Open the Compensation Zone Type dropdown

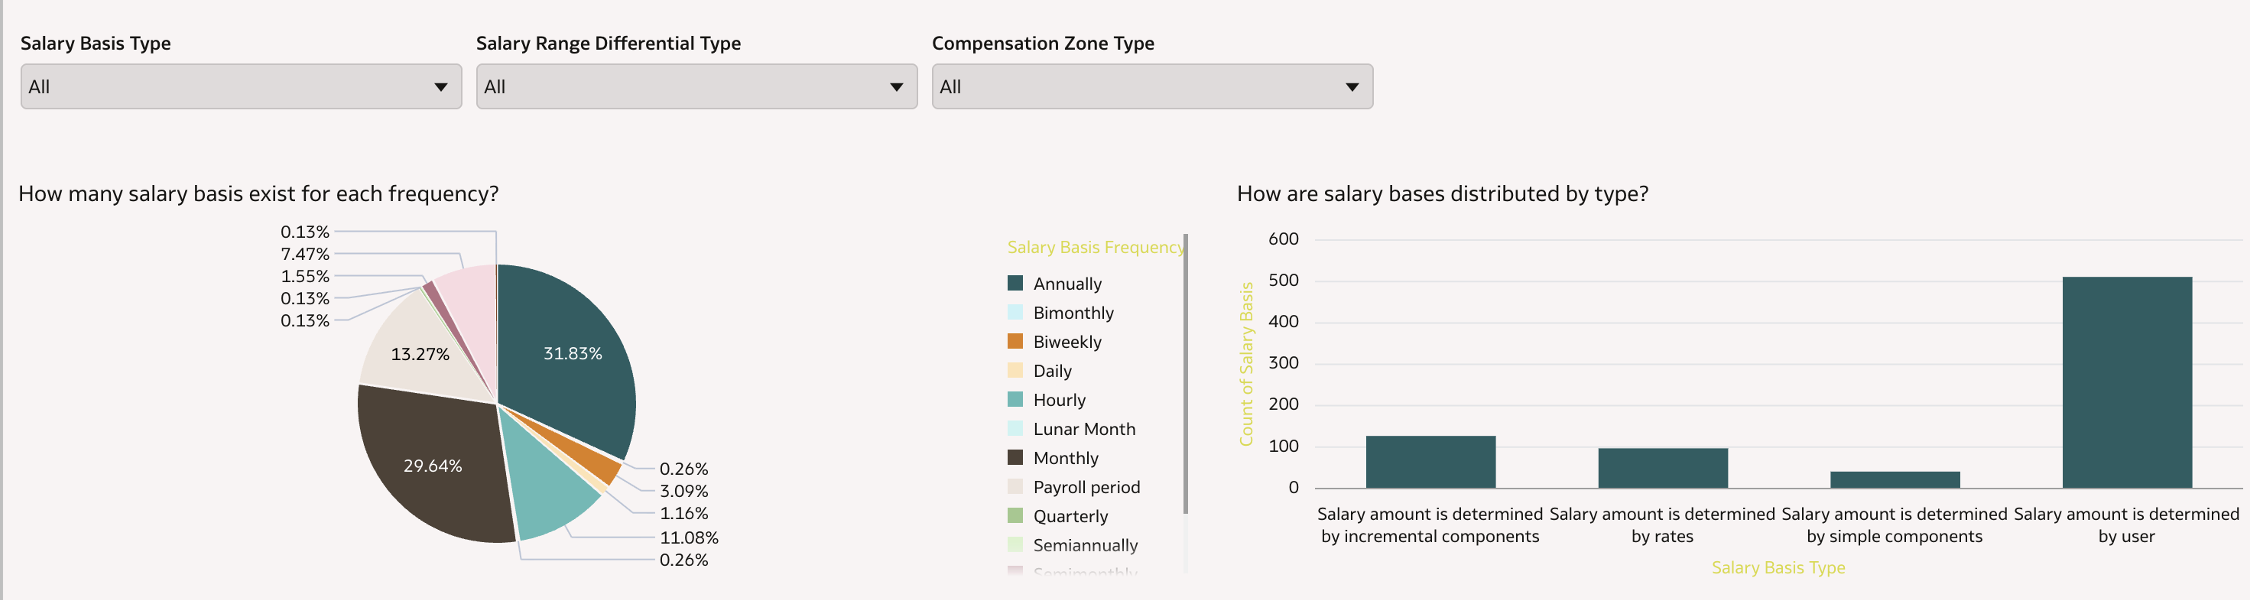click(x=1152, y=87)
